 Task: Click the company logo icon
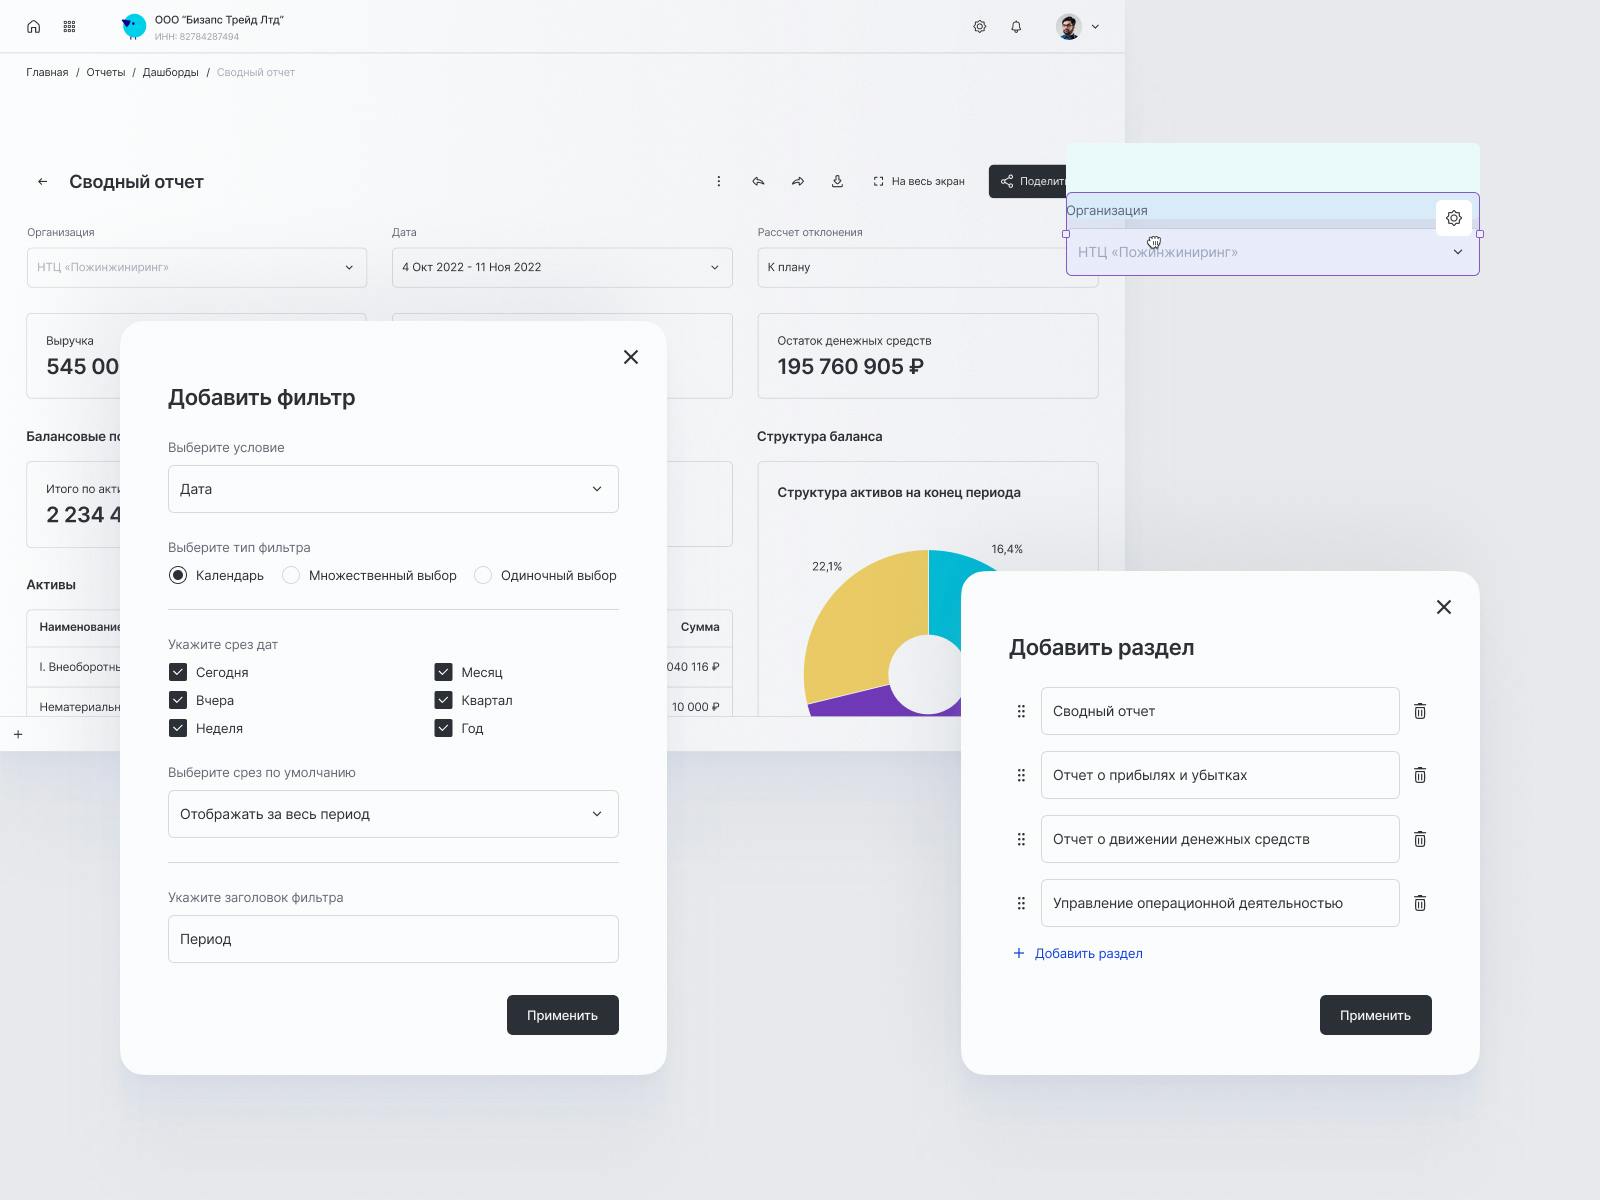133,27
